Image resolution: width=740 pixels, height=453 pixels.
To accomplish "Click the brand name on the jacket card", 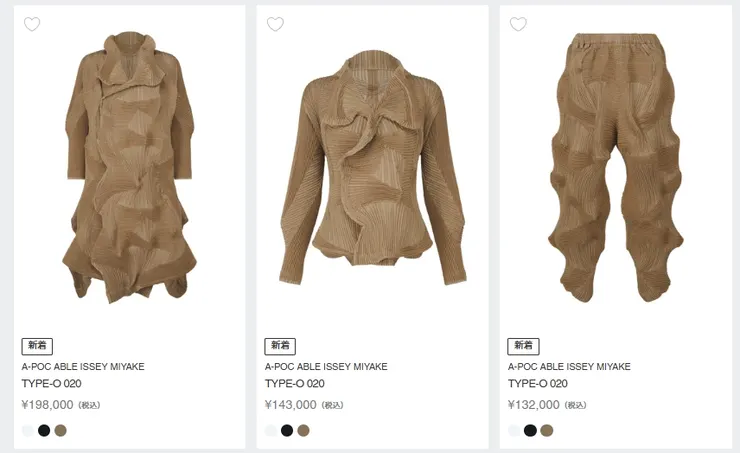I will (326, 367).
